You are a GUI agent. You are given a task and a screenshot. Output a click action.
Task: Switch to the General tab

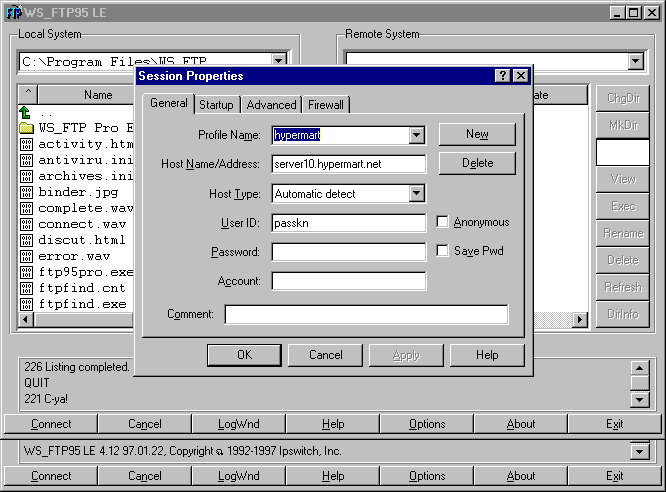tap(169, 103)
